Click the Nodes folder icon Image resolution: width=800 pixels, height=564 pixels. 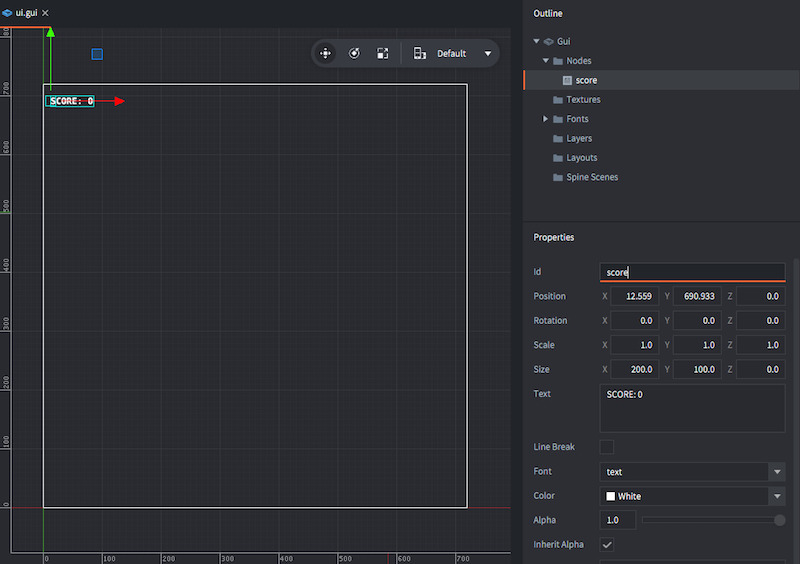click(558, 61)
